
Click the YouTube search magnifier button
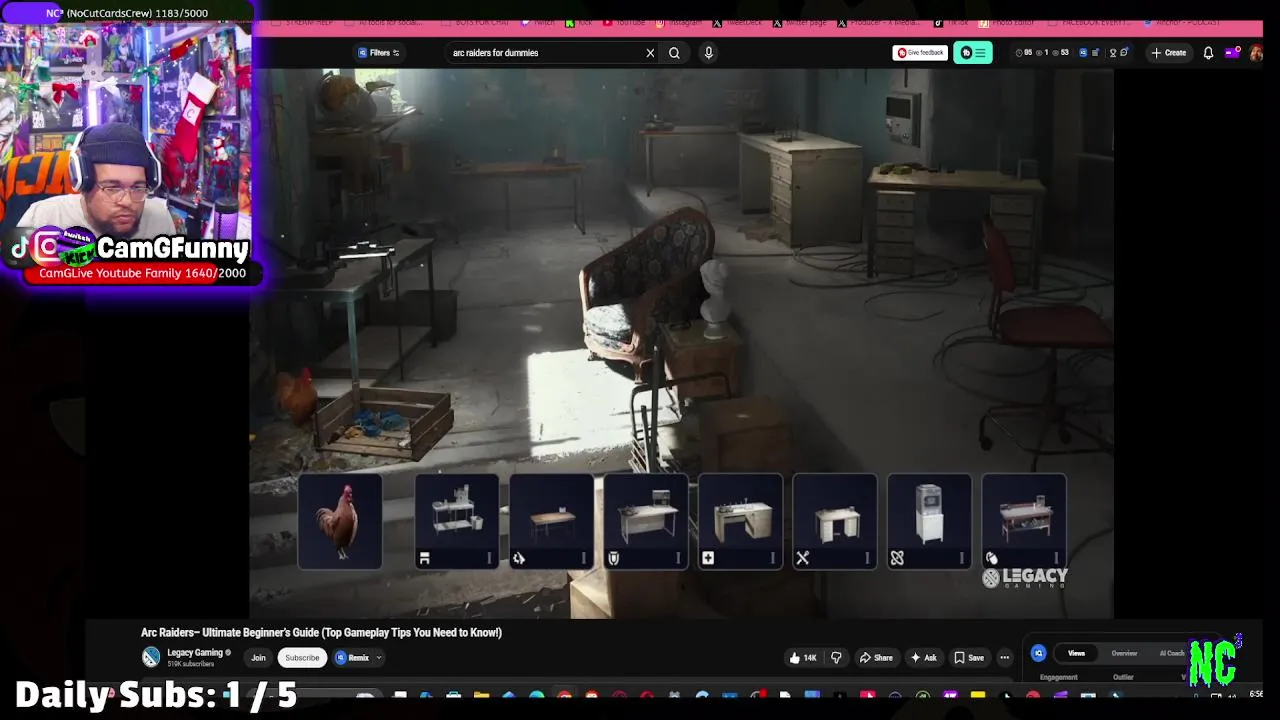674,53
